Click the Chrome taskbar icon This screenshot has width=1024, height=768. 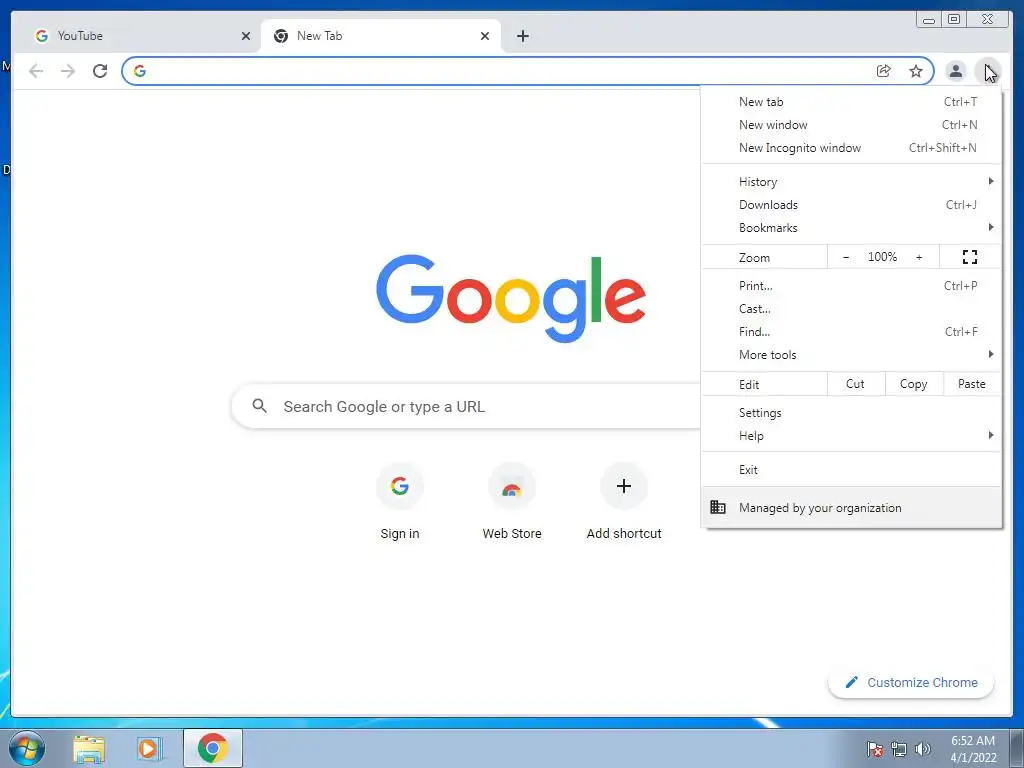[212, 748]
